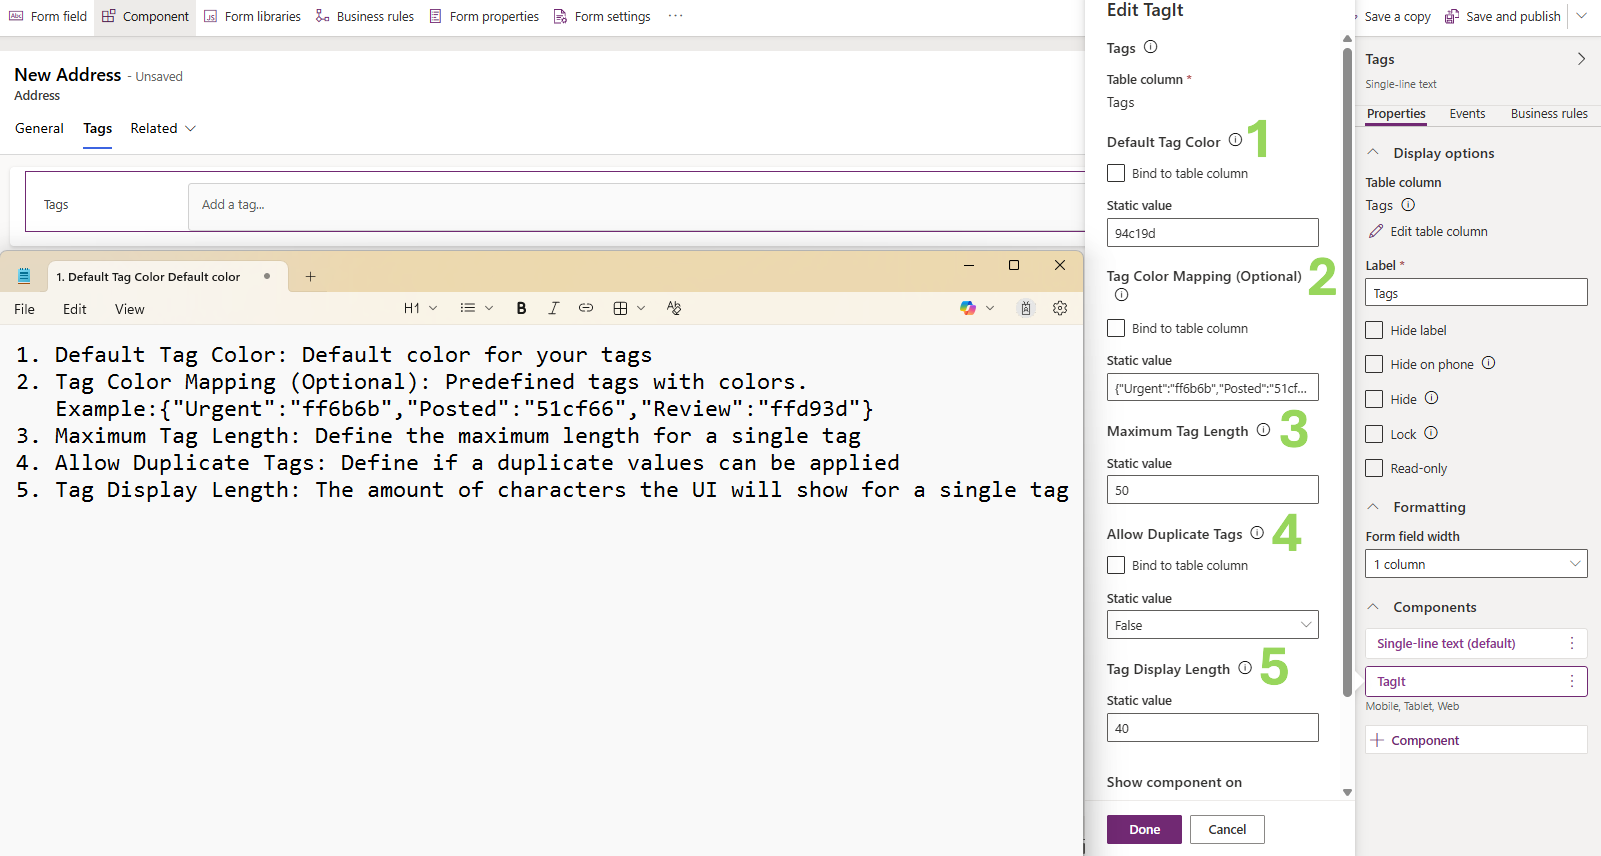Click the Lock option info icon
Viewport: 1601px width, 856px height.
(x=1431, y=433)
